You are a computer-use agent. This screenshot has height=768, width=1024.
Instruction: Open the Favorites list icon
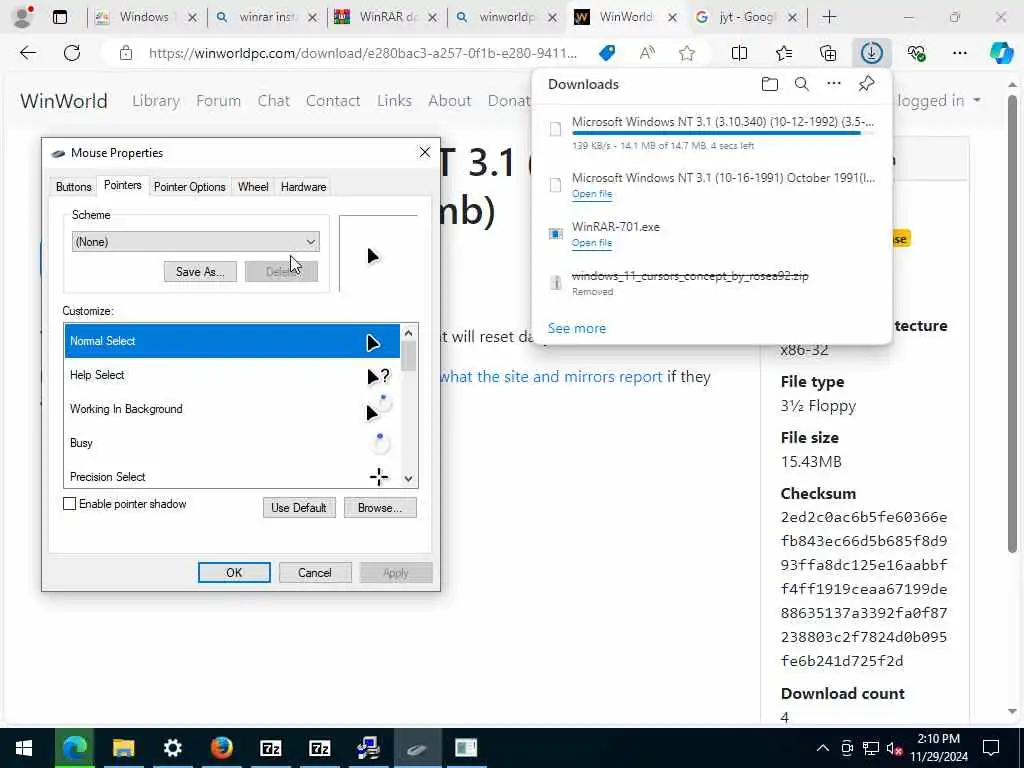784,53
